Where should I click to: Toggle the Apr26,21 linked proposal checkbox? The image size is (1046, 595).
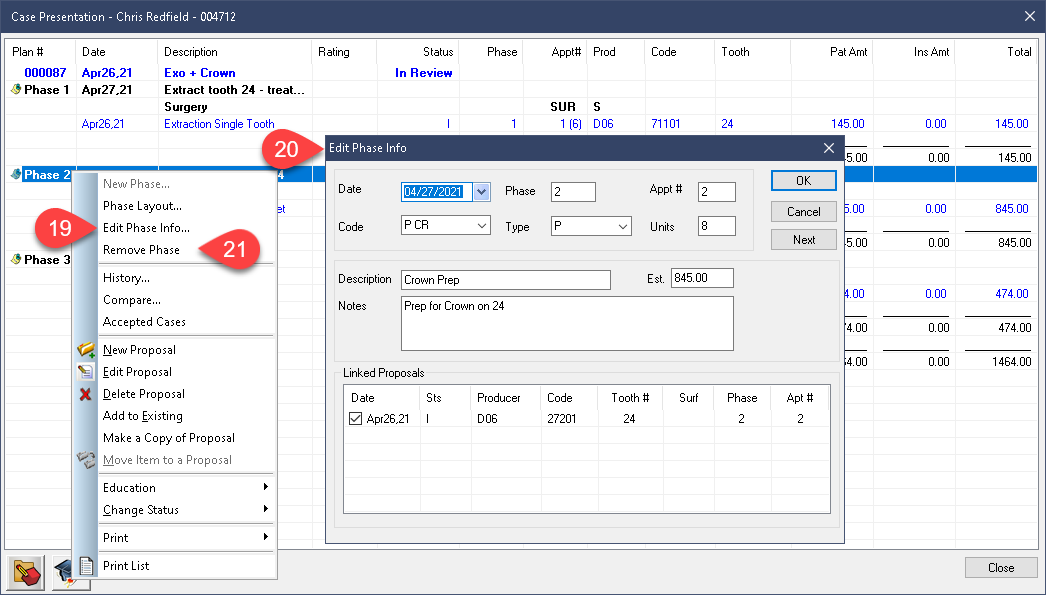pyautogui.click(x=356, y=419)
